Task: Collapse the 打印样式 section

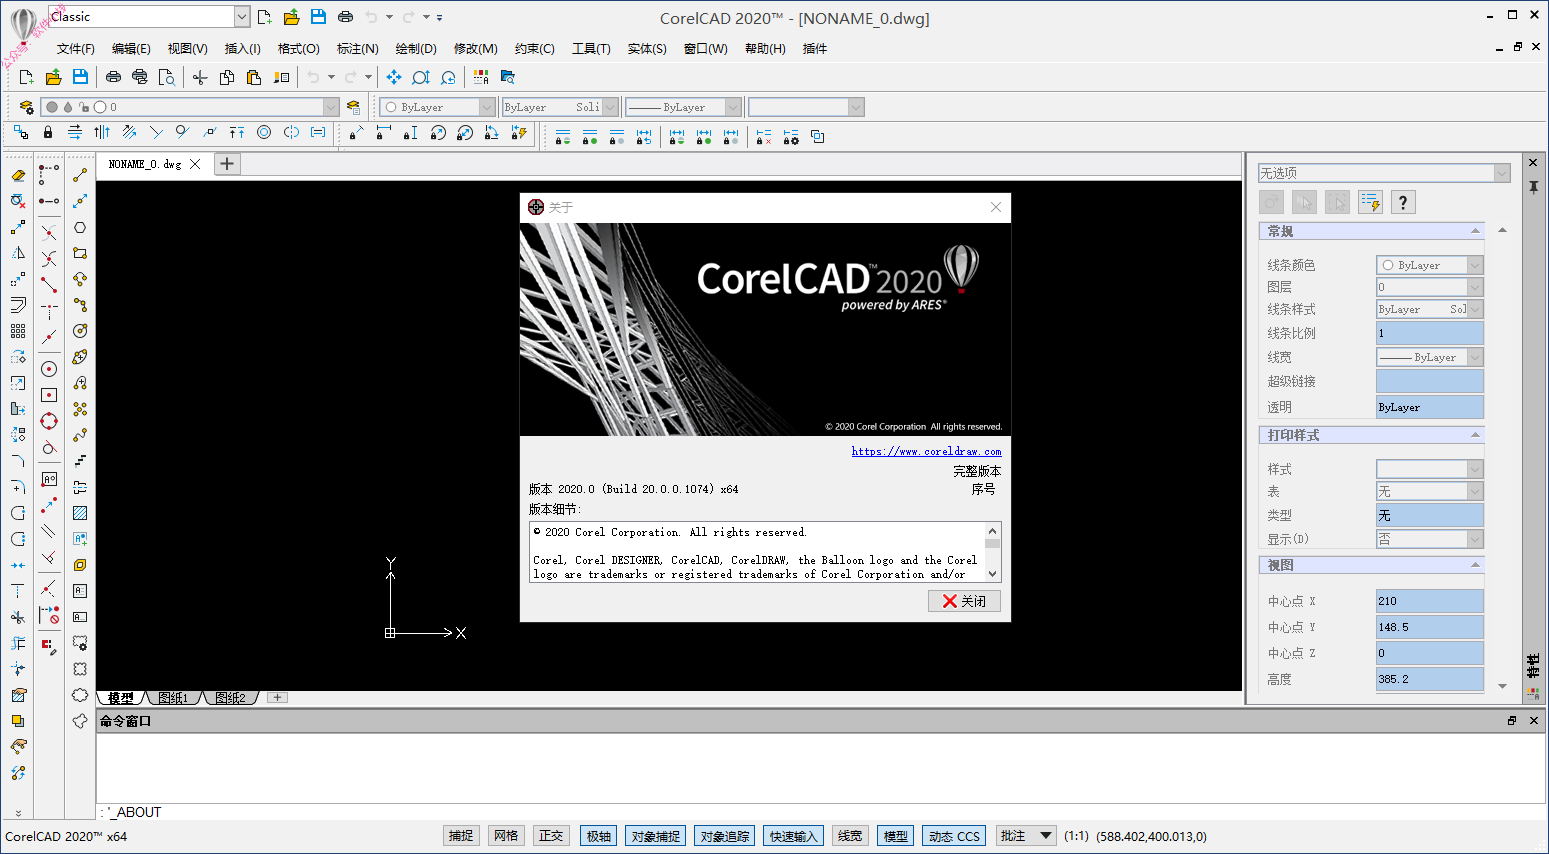Action: tap(1476, 435)
